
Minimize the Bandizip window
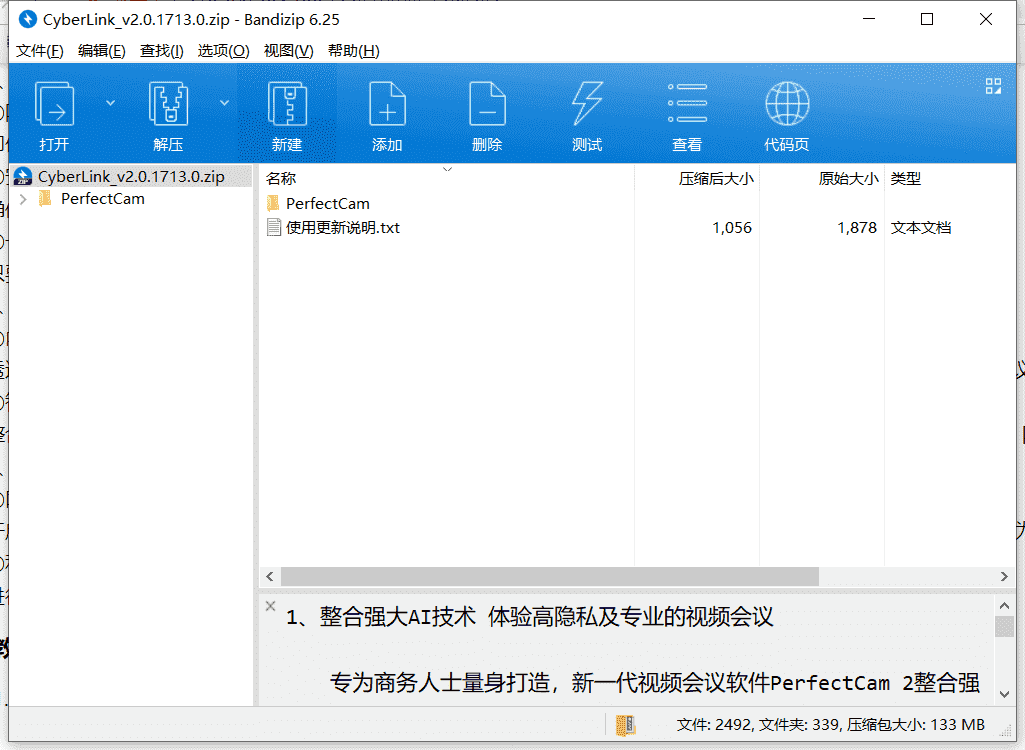[869, 20]
